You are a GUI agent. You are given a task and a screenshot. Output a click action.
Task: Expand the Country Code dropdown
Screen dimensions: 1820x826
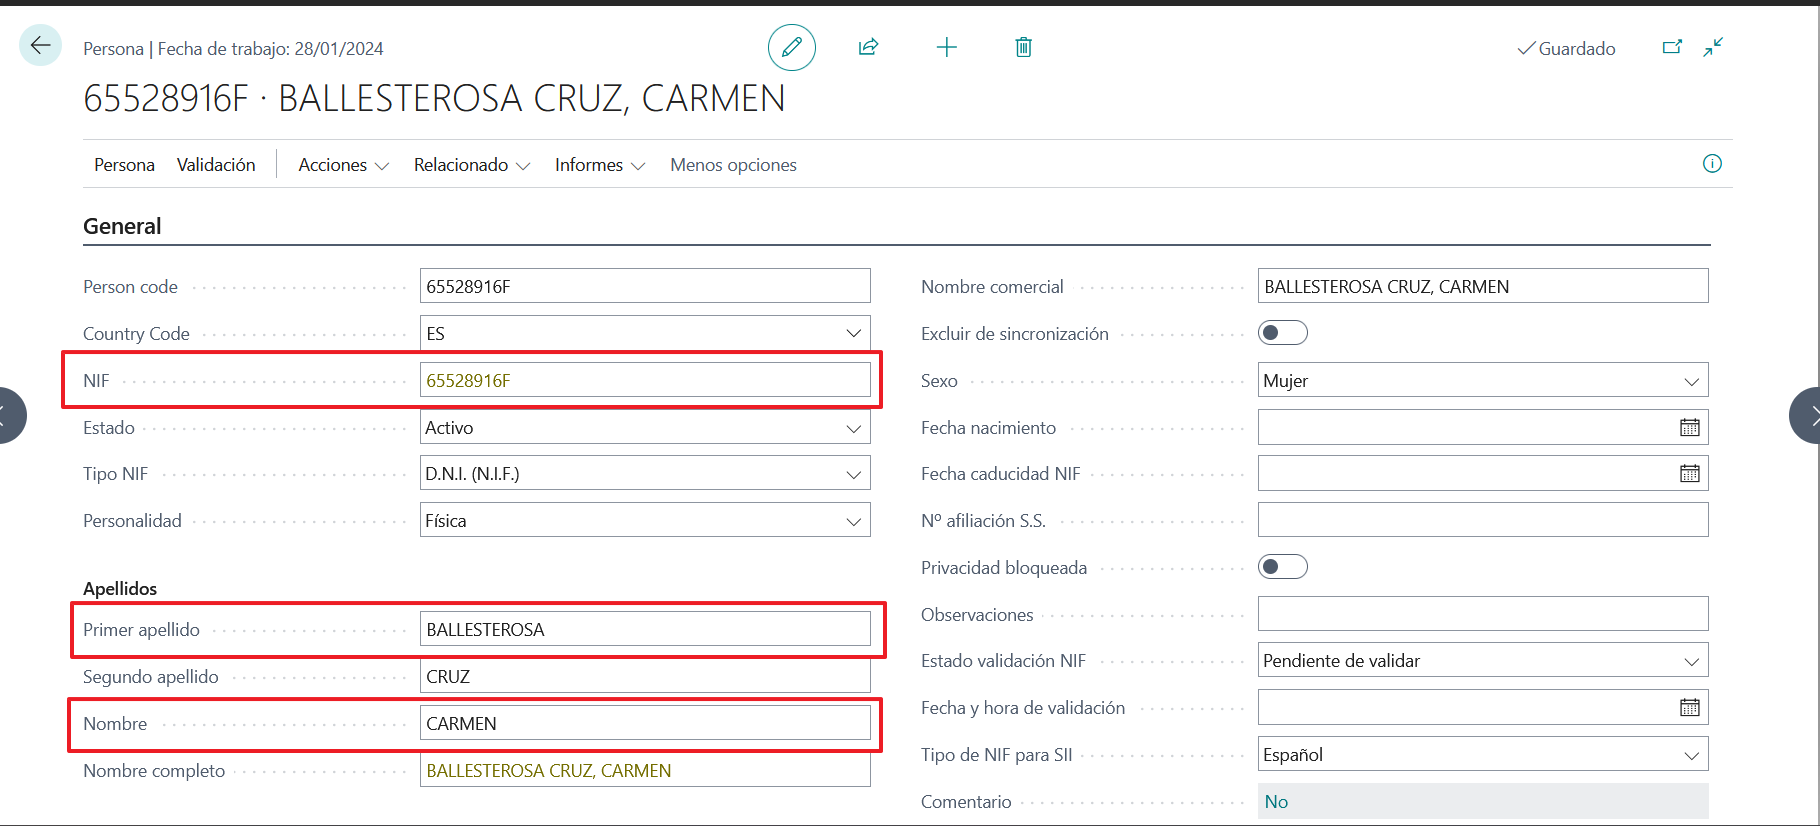[x=853, y=334]
